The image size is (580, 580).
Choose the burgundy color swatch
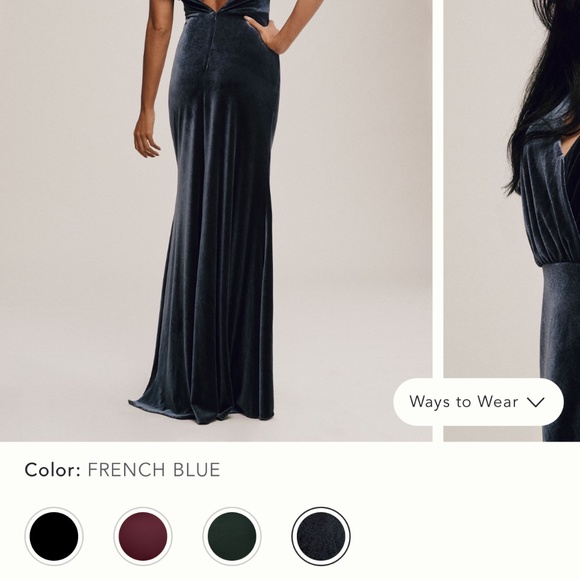click(143, 536)
